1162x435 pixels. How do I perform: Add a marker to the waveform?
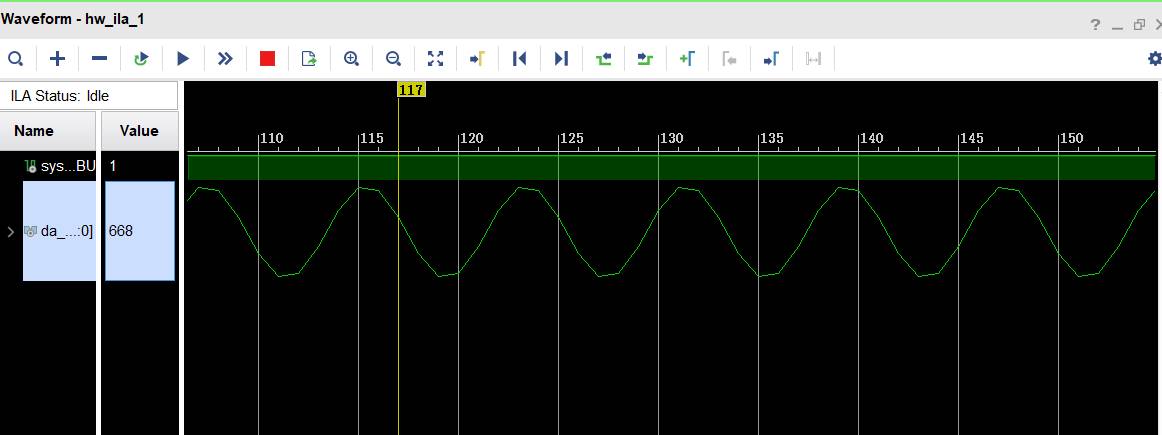(687, 59)
